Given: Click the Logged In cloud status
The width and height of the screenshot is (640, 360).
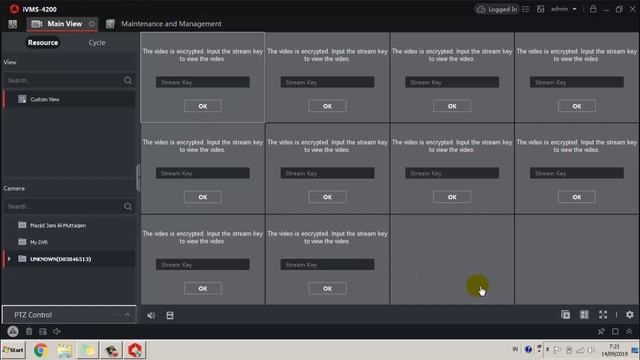Looking at the screenshot, I should point(497,9).
